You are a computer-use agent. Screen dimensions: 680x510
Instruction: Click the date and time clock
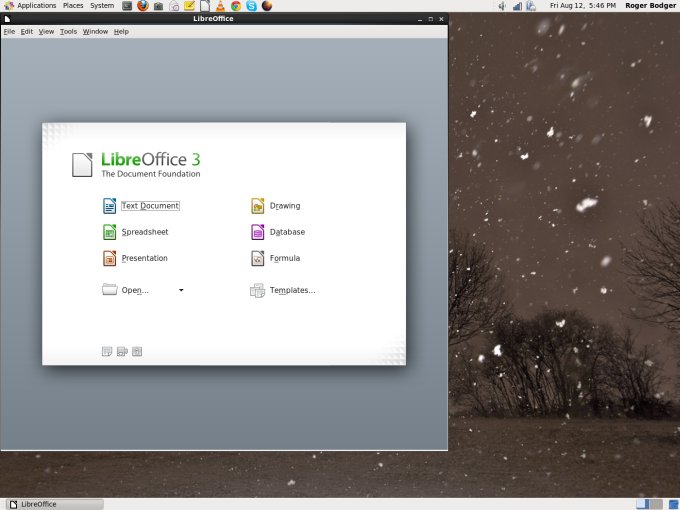(582, 6)
